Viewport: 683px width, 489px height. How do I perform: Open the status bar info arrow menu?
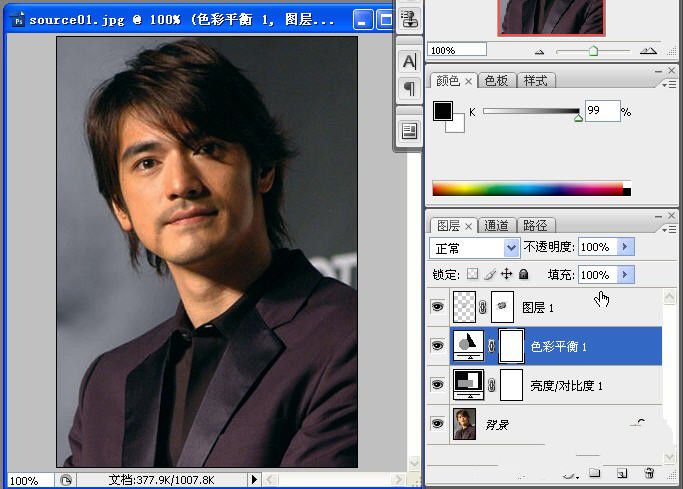(254, 479)
